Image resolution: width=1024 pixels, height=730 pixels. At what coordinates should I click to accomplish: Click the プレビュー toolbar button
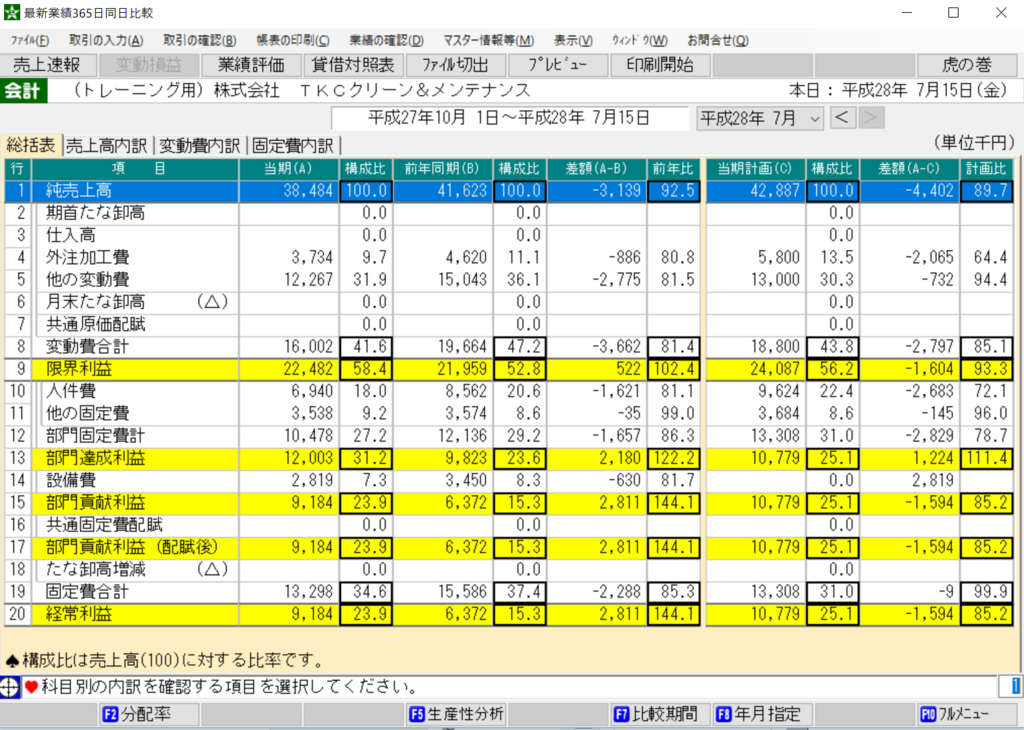coord(557,65)
